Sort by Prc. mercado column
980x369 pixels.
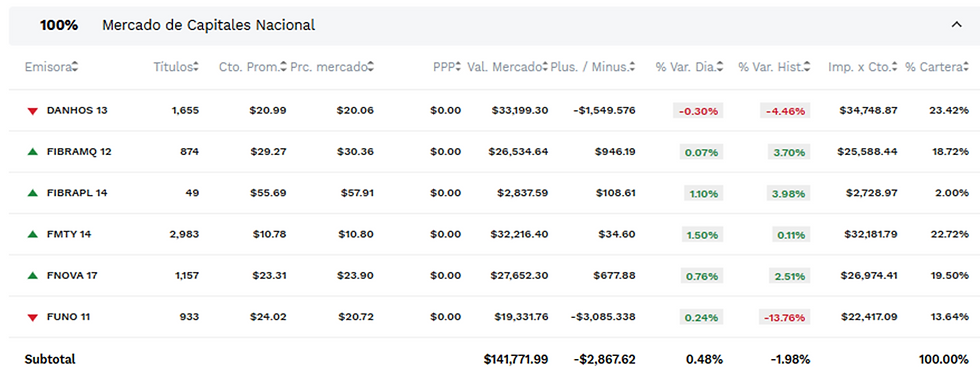pyautogui.click(x=332, y=67)
